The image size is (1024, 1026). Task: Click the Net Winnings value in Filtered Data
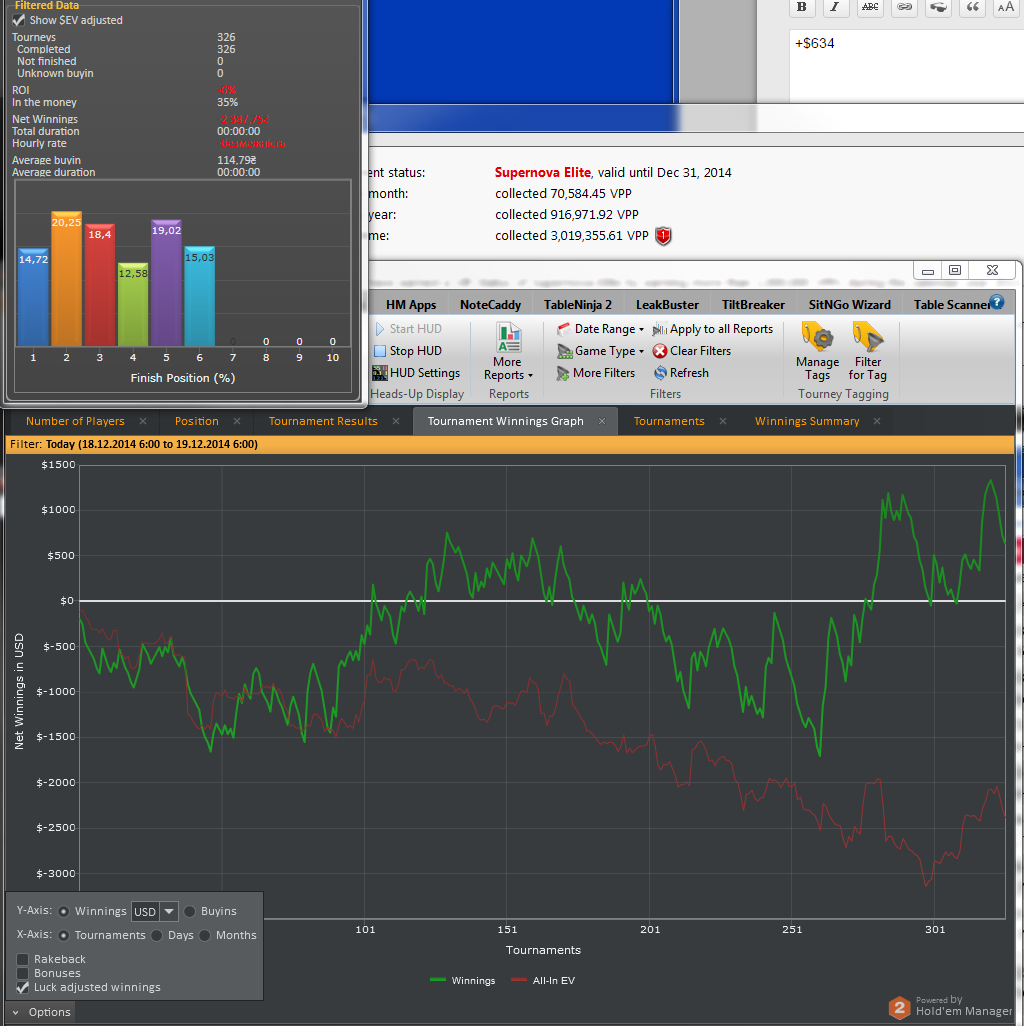coord(243,119)
